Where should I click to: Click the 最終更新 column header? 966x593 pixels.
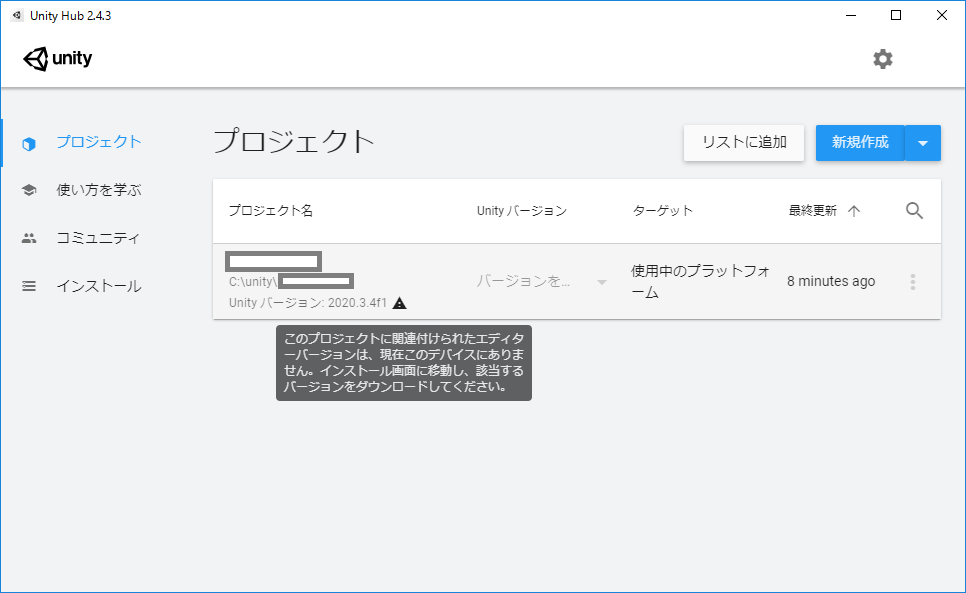(x=813, y=211)
